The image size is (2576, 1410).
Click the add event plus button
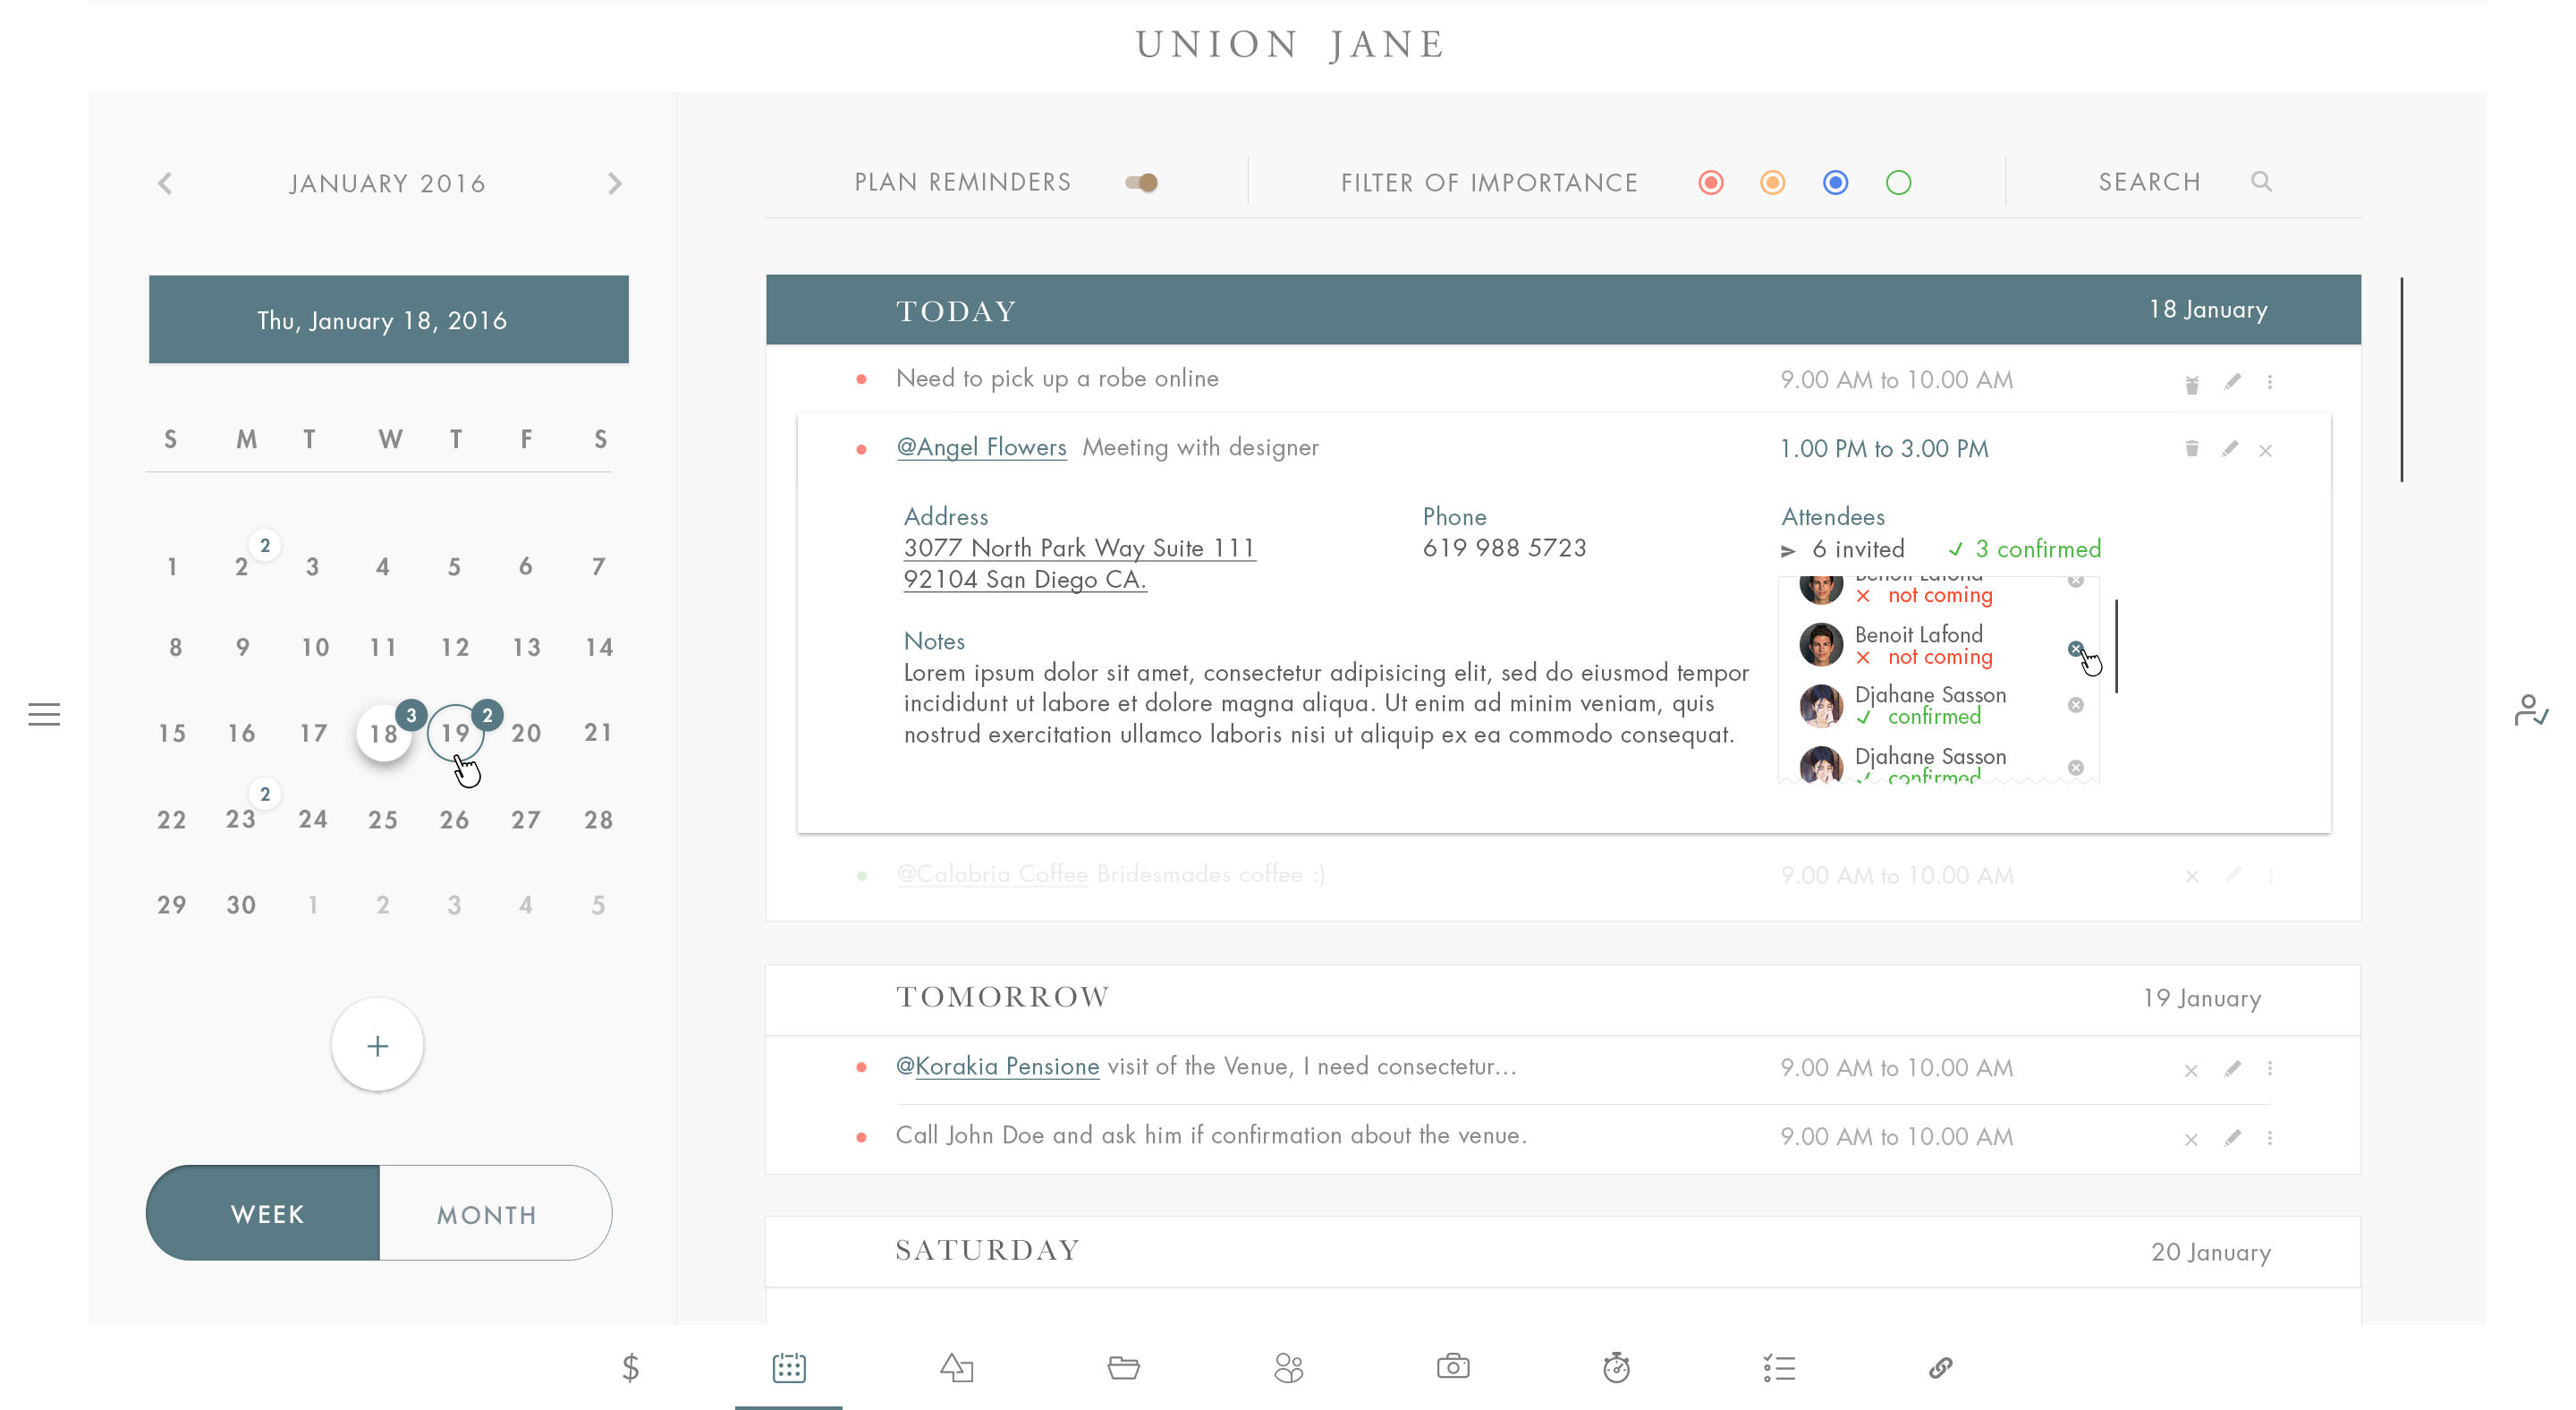(377, 1045)
